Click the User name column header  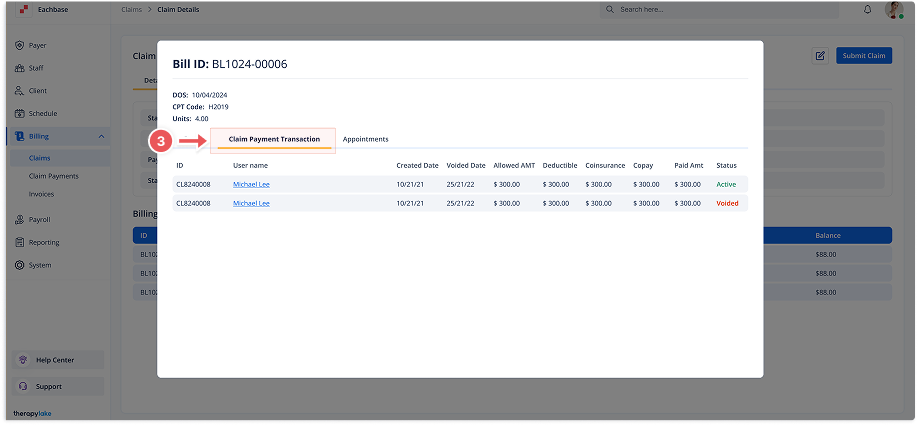tap(250, 166)
